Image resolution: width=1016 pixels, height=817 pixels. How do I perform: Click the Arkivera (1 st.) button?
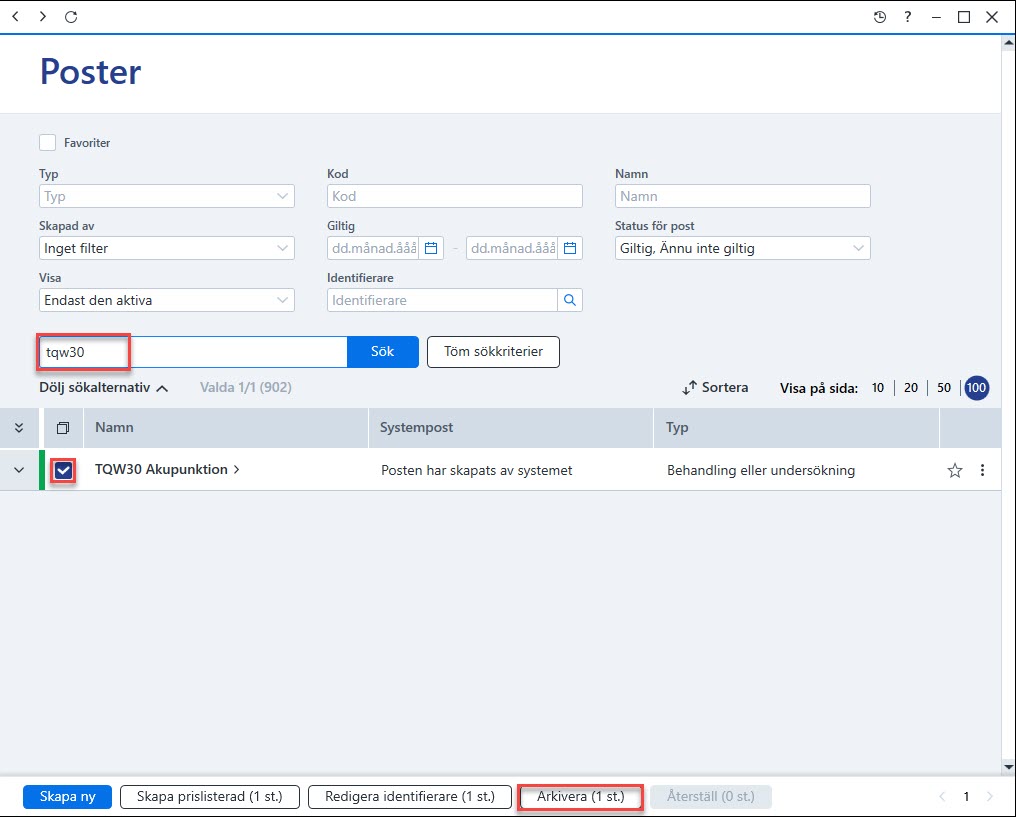pos(581,796)
